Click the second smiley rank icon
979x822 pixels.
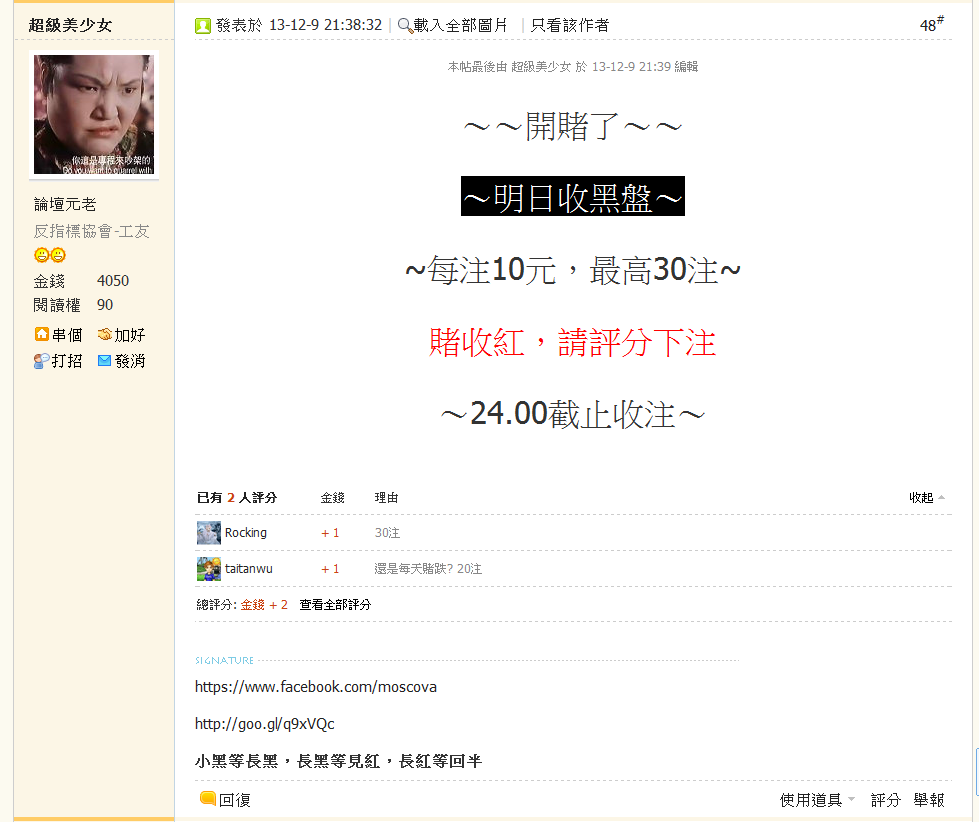pyautogui.click(x=58, y=255)
